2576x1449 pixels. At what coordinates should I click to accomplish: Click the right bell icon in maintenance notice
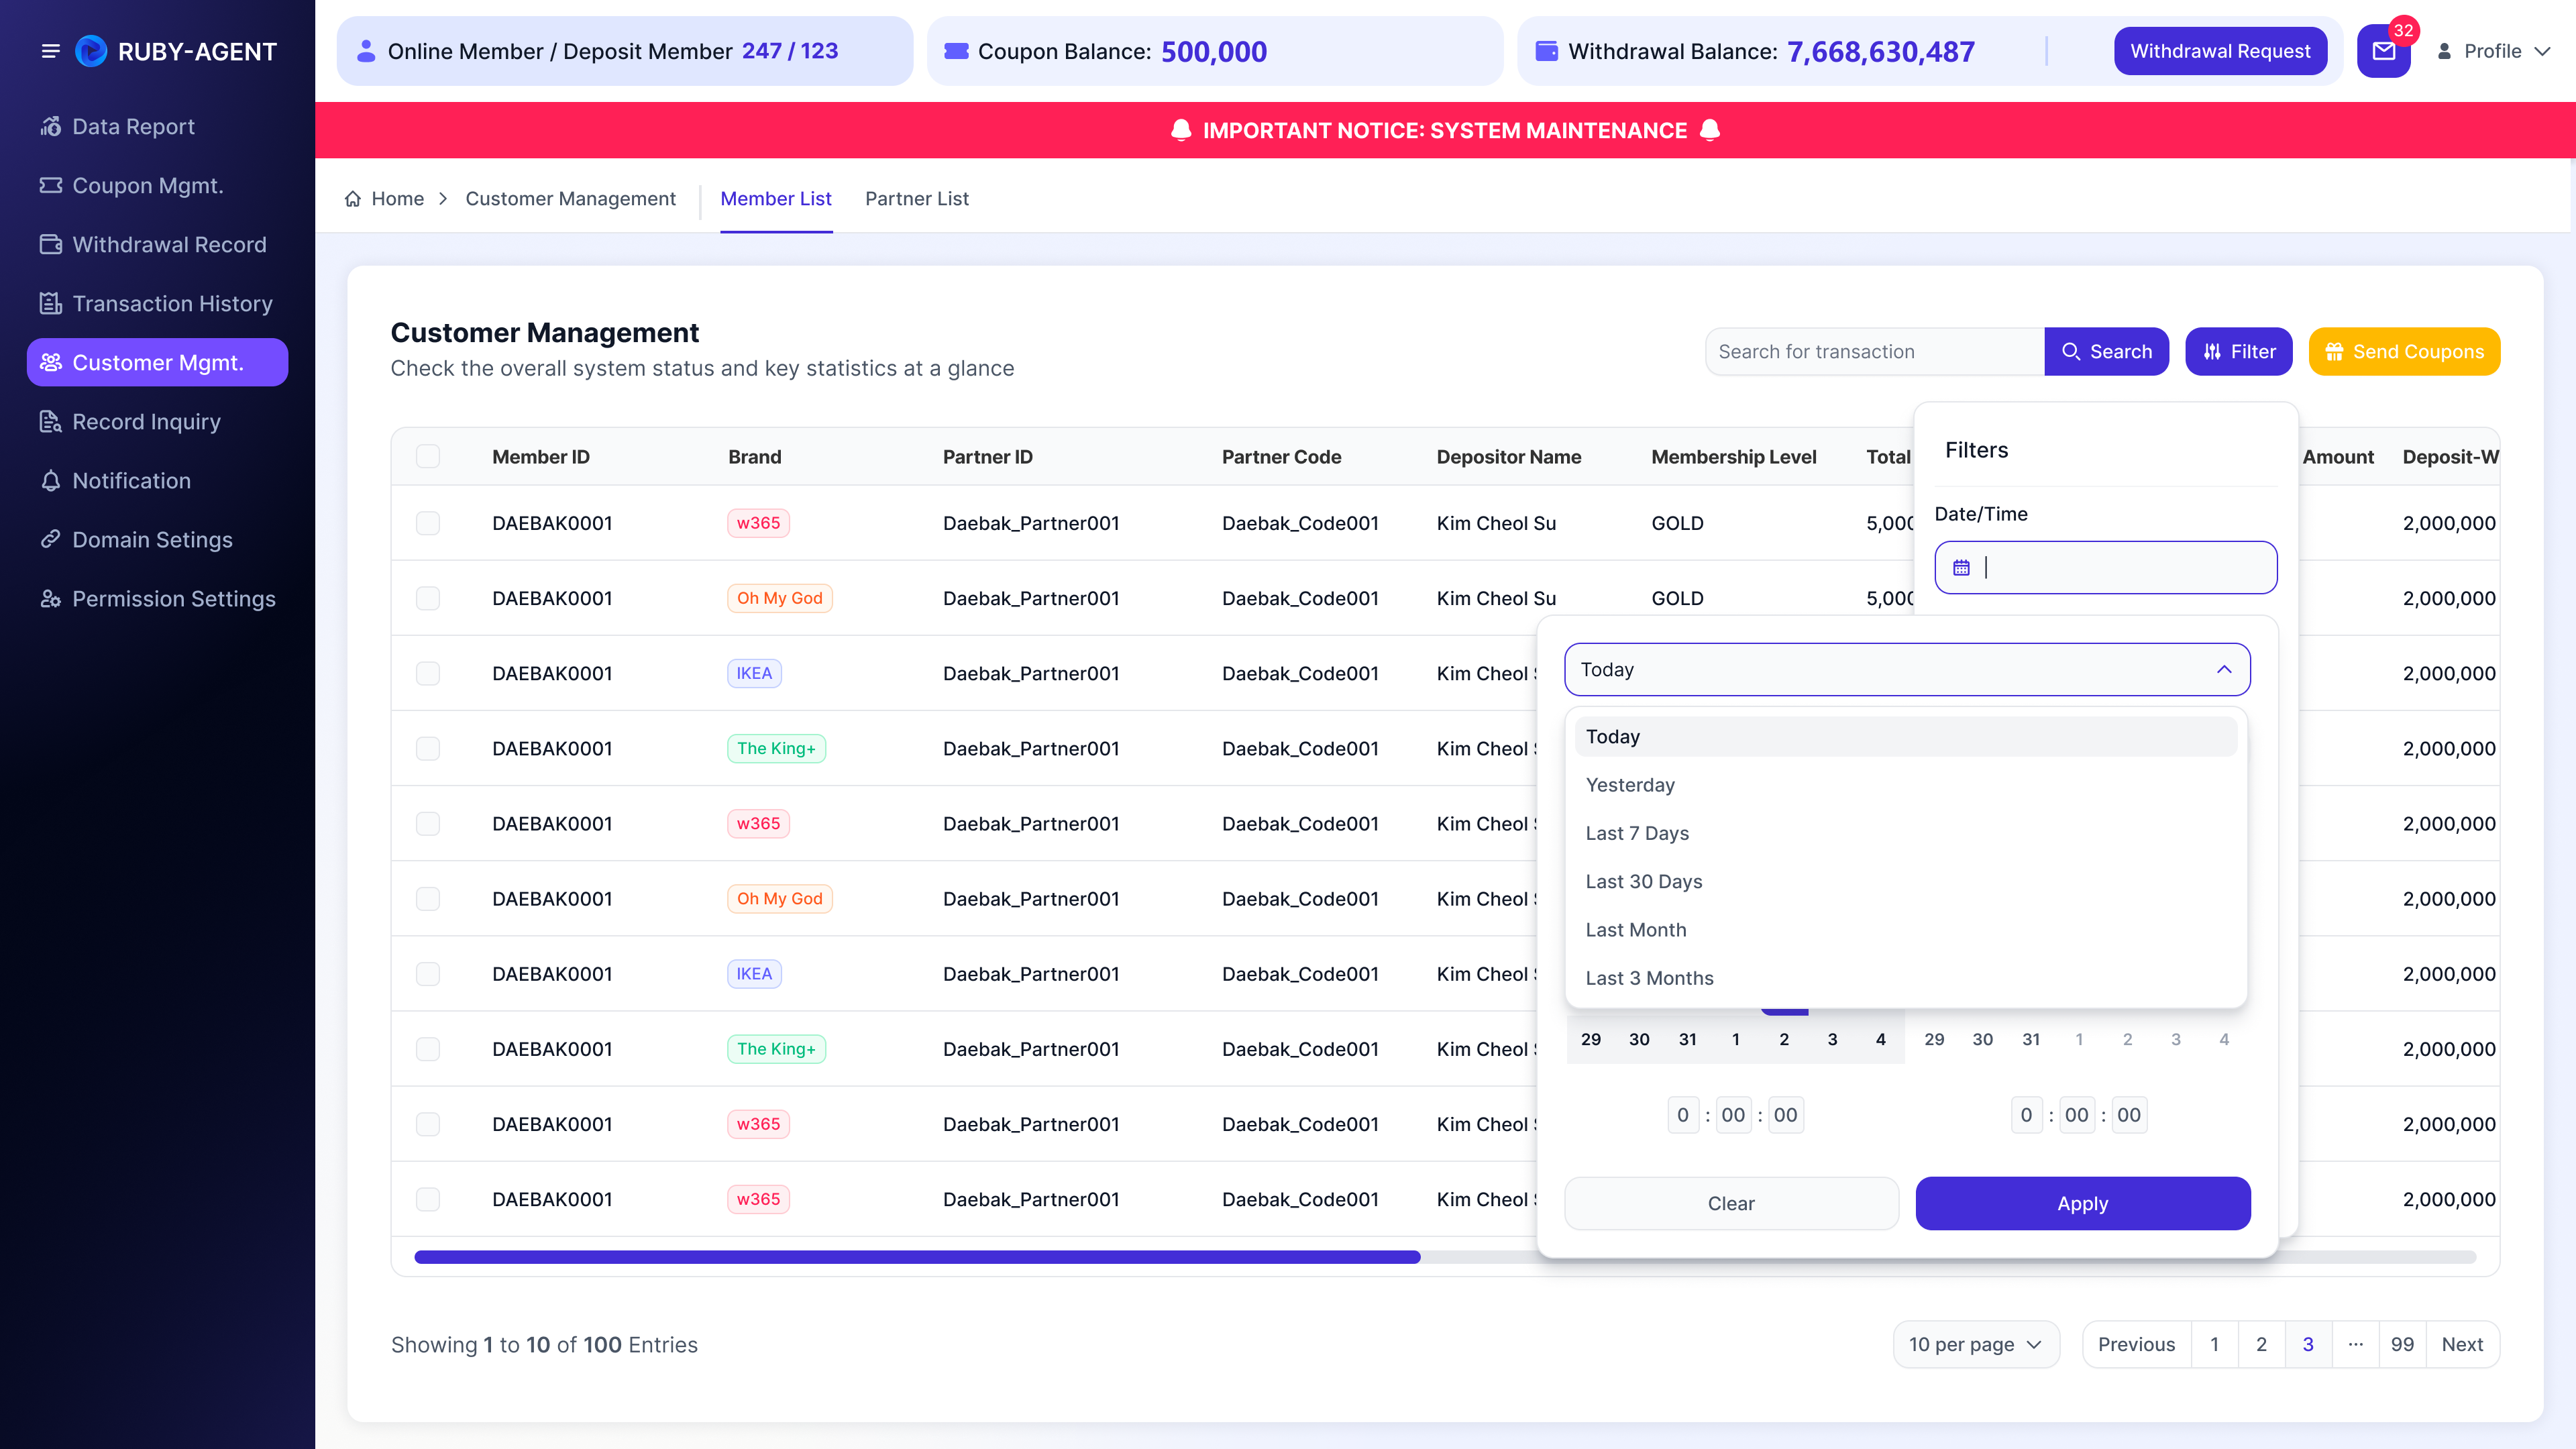point(1710,130)
